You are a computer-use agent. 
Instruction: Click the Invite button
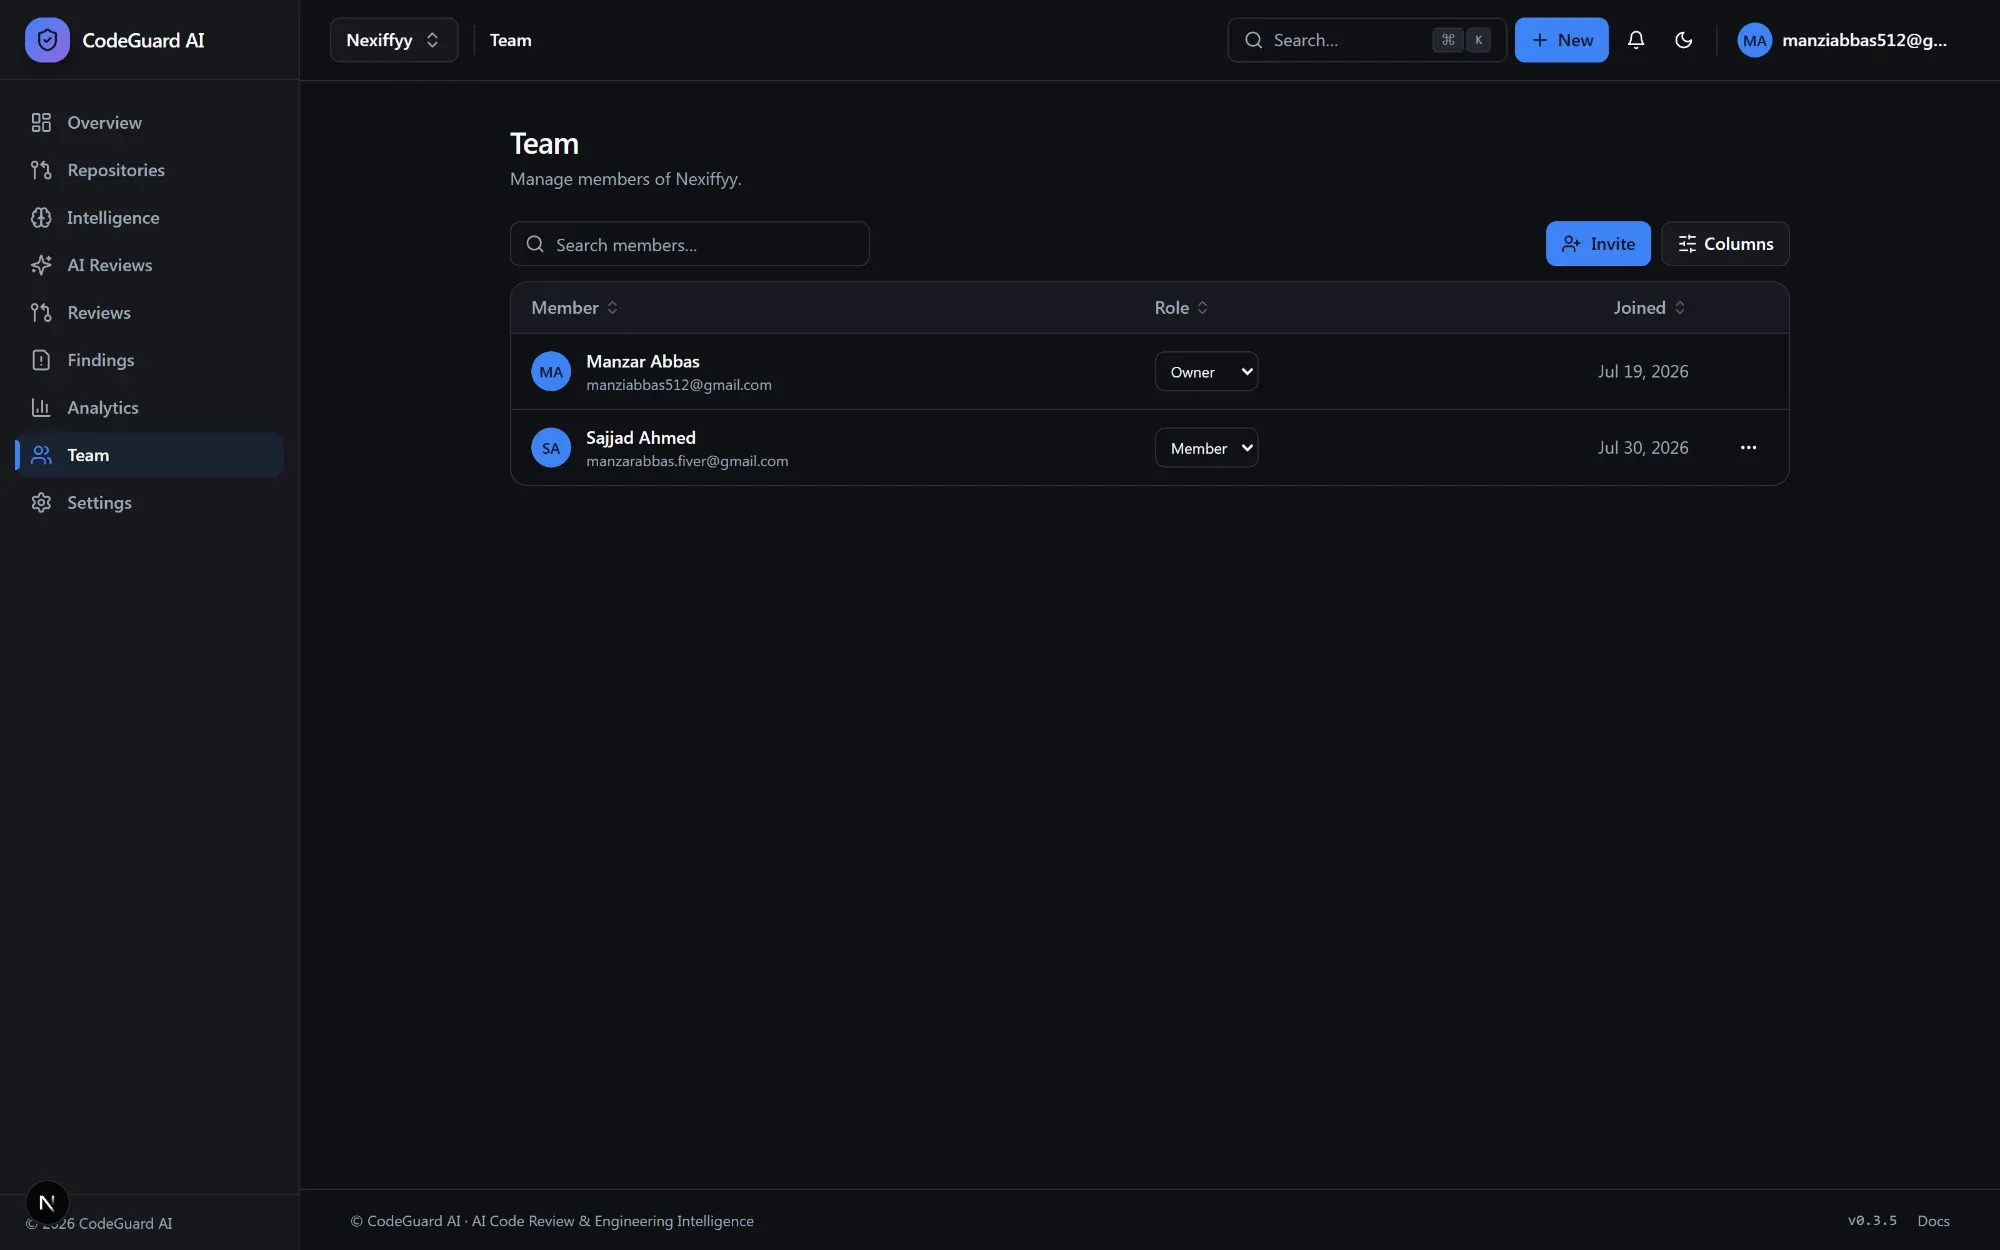[1598, 244]
